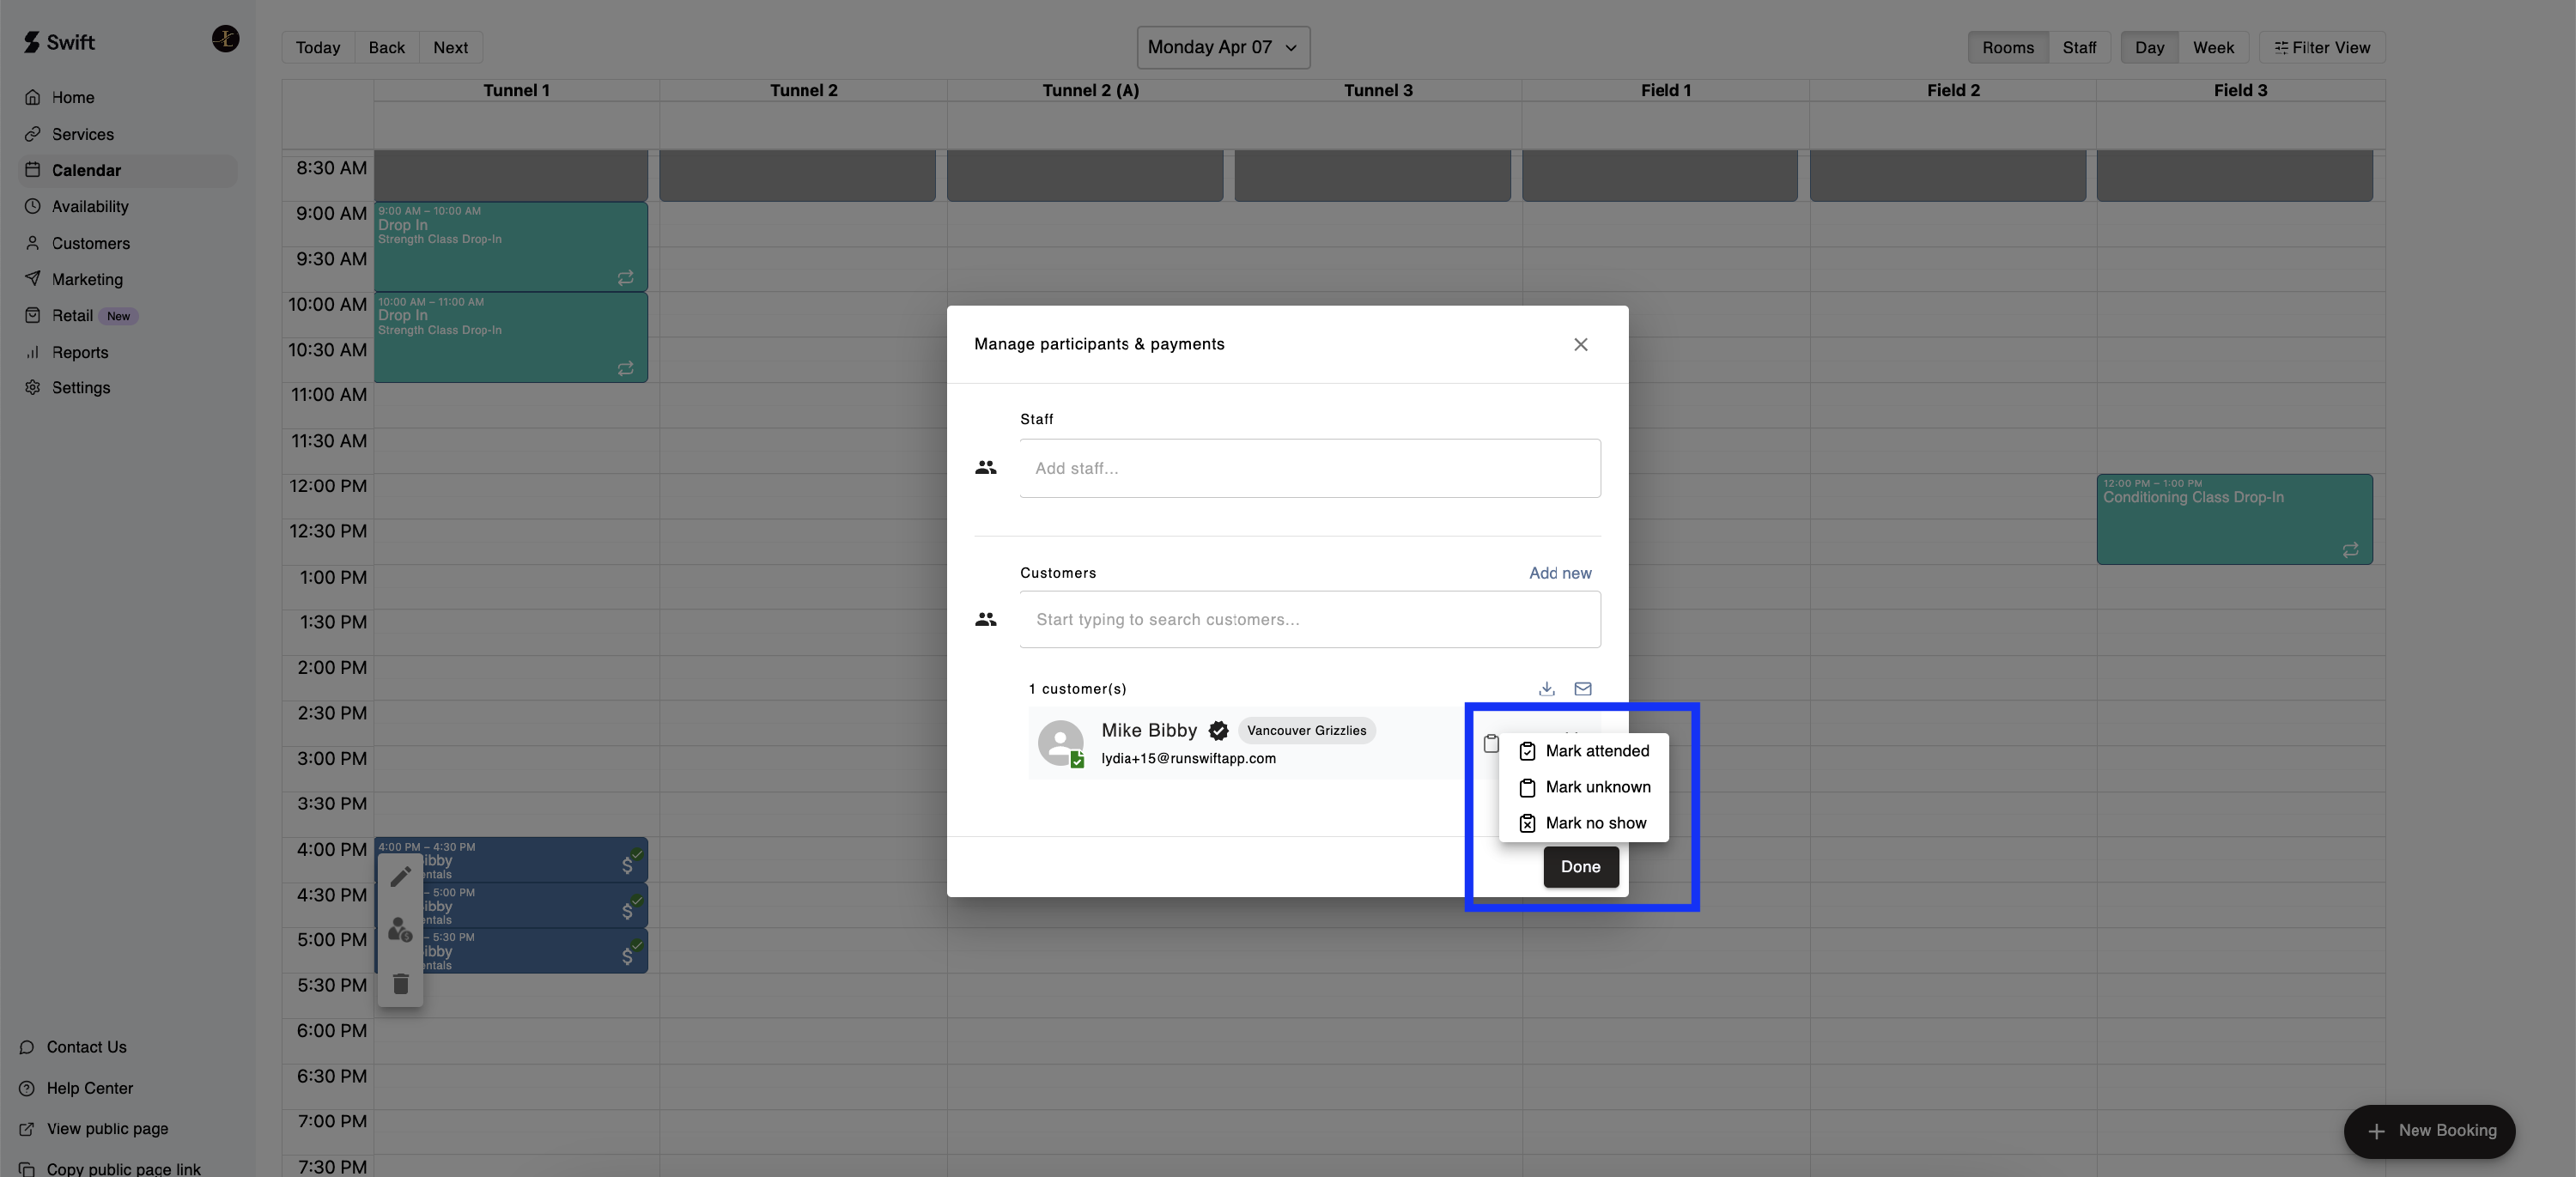The height and width of the screenshot is (1177, 2576).
Task: Click the profile avatar near Swift logo
Action: [x=225, y=39]
